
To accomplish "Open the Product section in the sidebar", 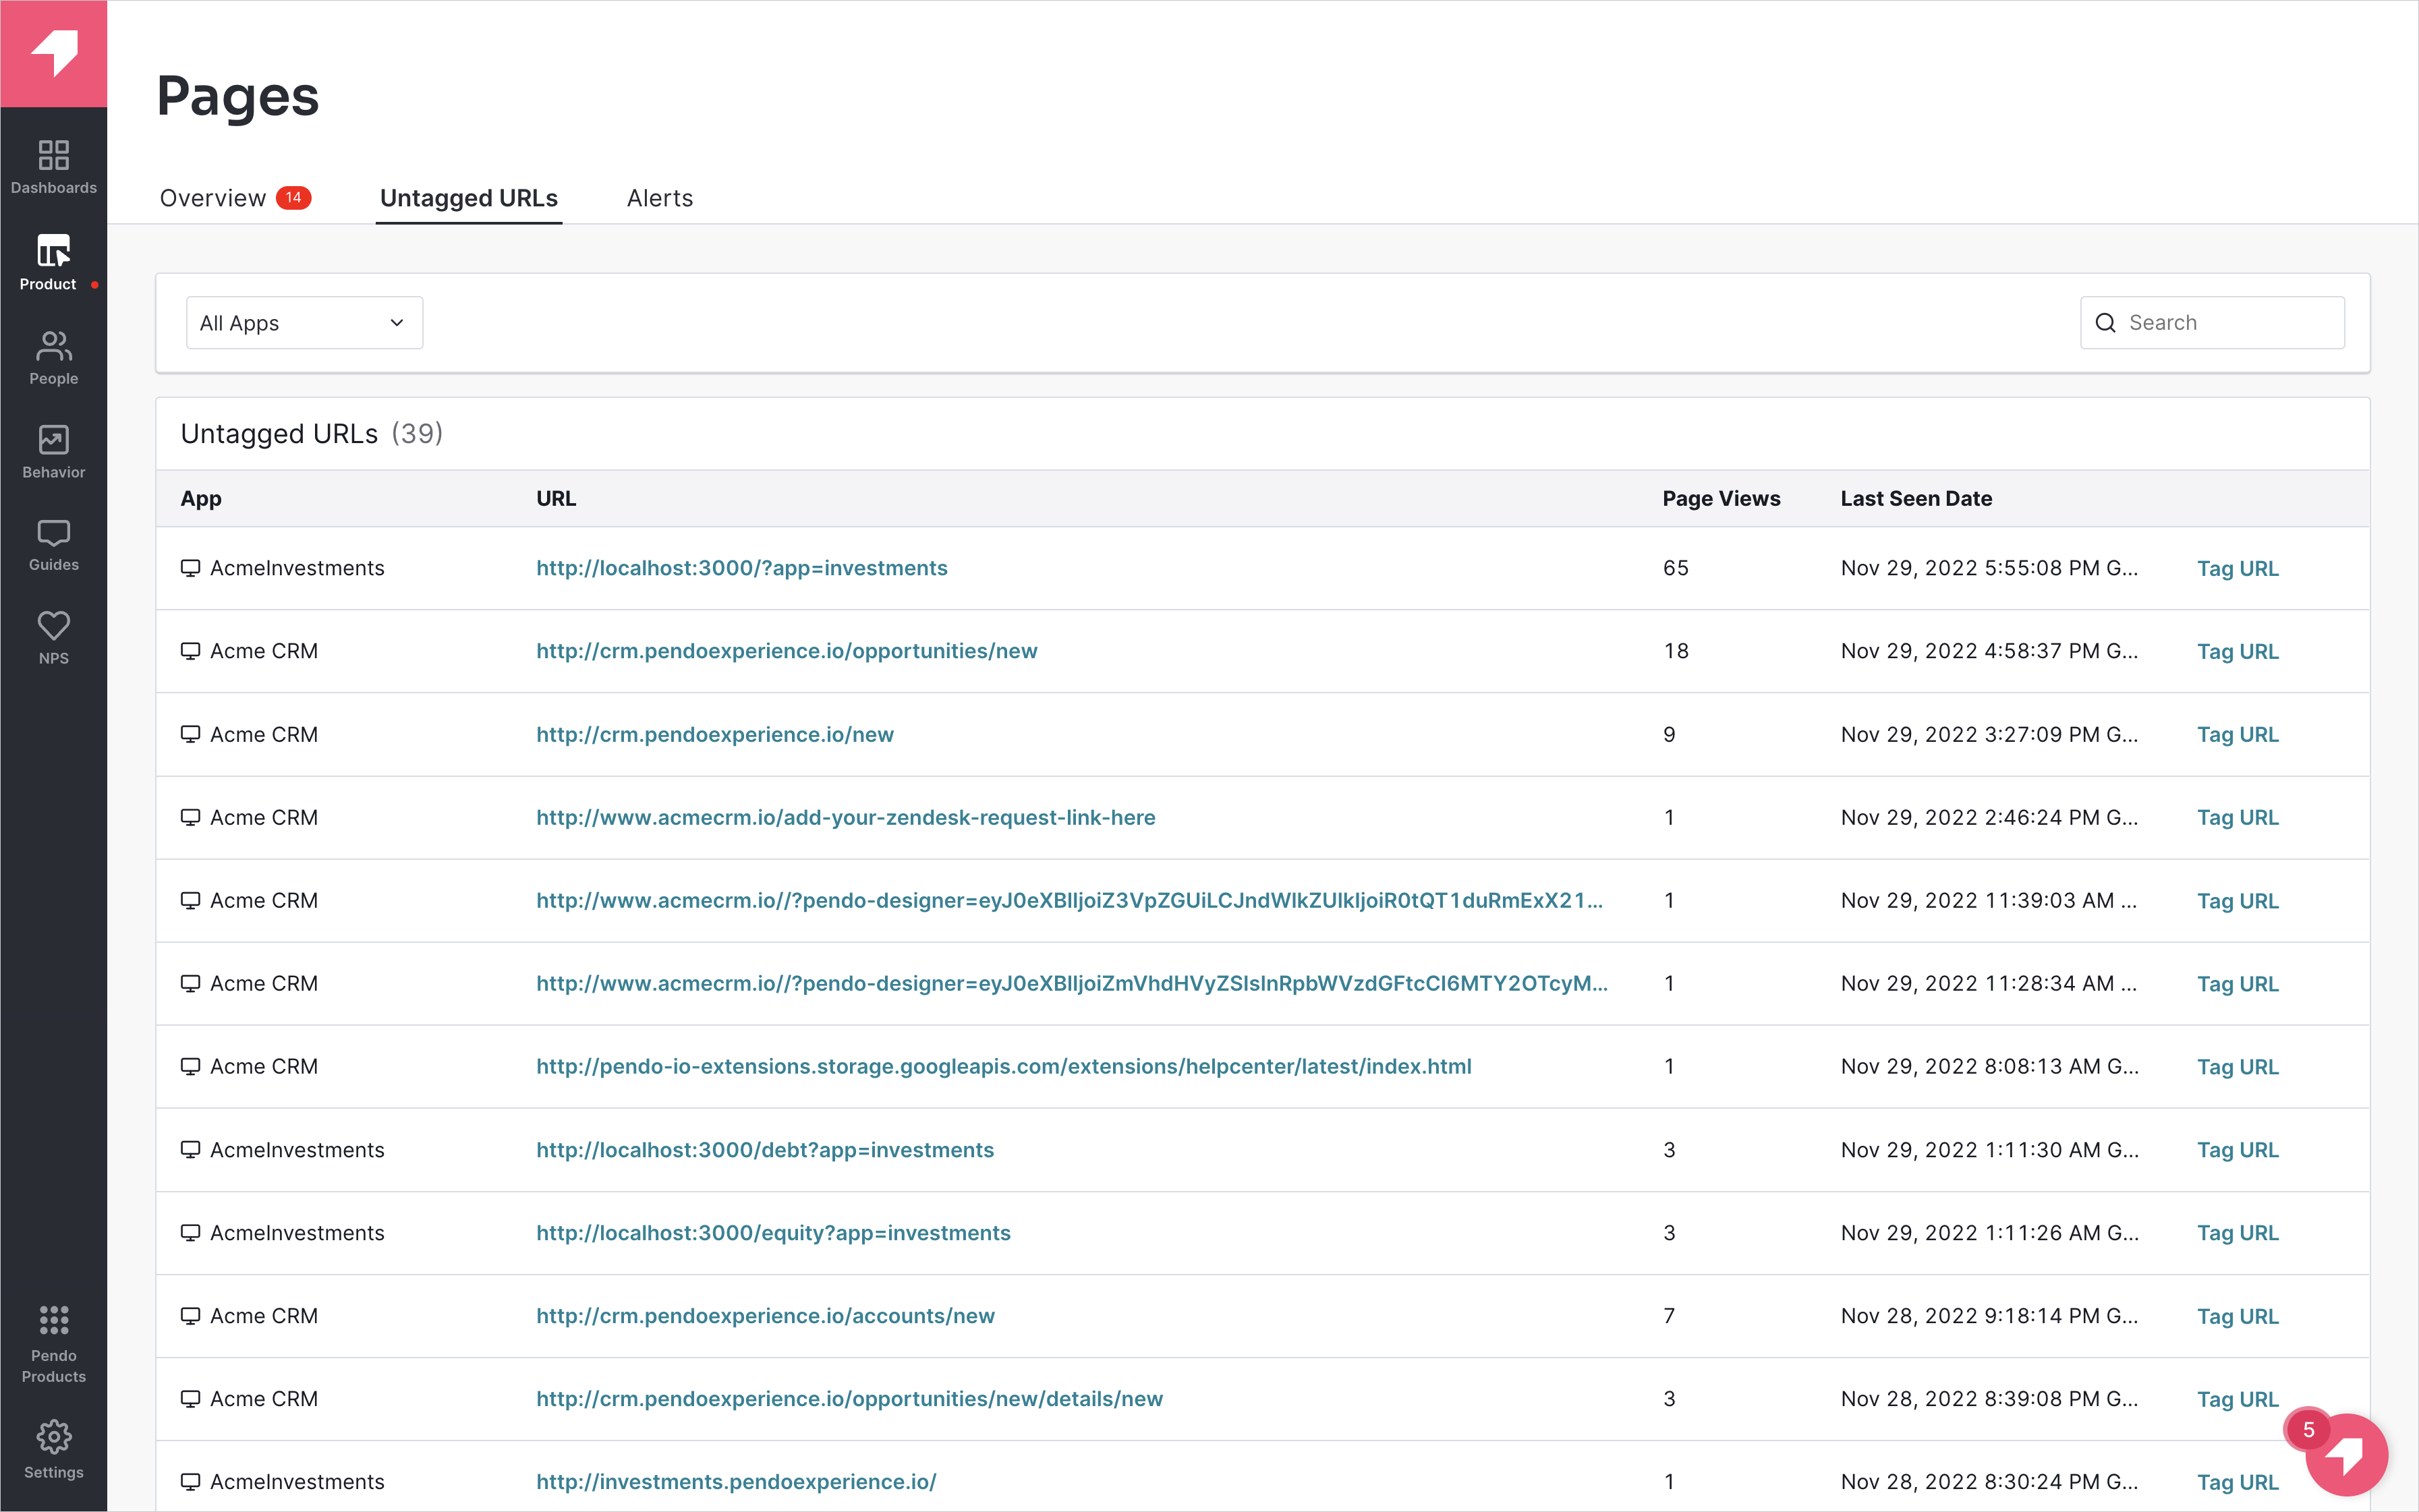I will (x=53, y=263).
